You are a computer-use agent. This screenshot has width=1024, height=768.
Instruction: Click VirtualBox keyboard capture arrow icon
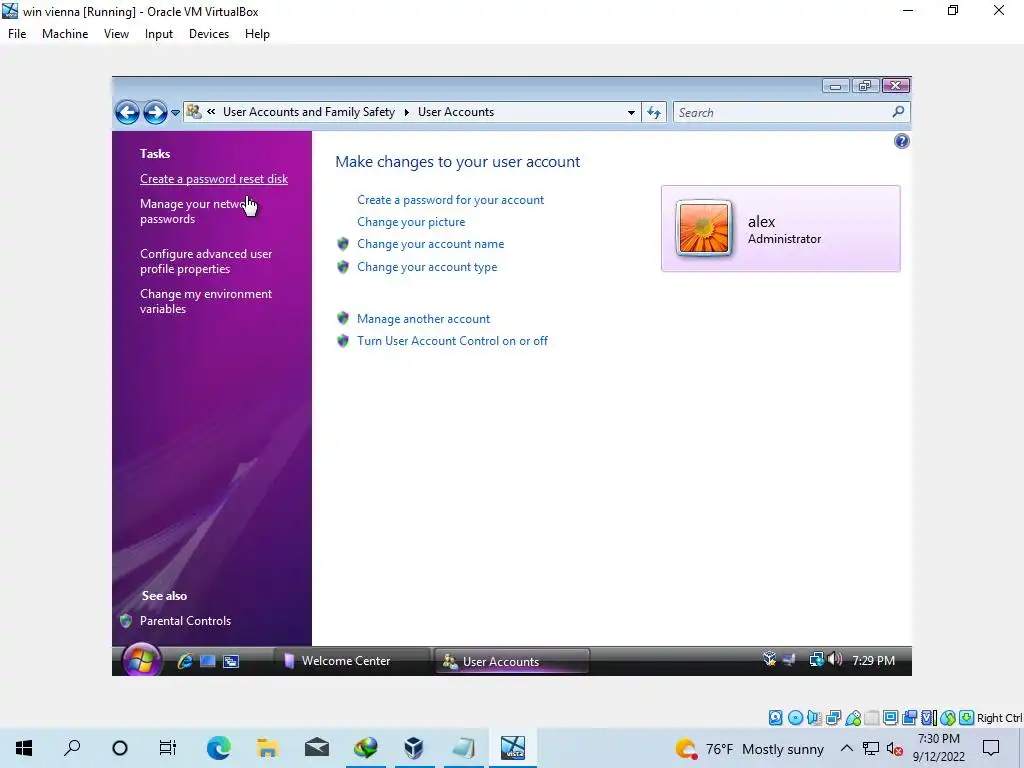tap(967, 718)
